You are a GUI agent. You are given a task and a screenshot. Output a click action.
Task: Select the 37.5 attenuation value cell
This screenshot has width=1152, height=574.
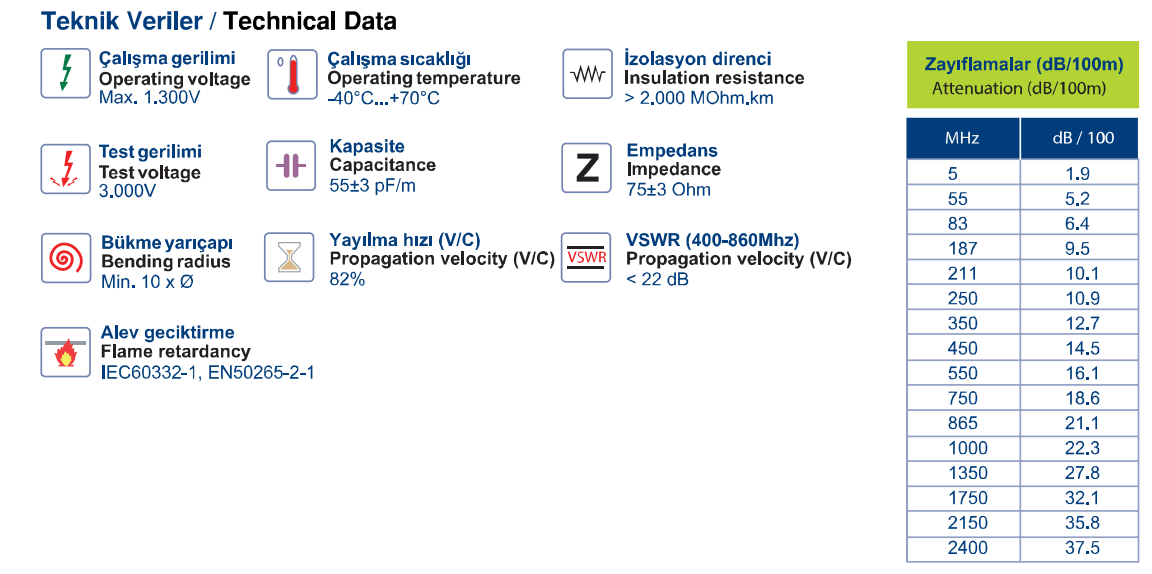[x=1081, y=548]
